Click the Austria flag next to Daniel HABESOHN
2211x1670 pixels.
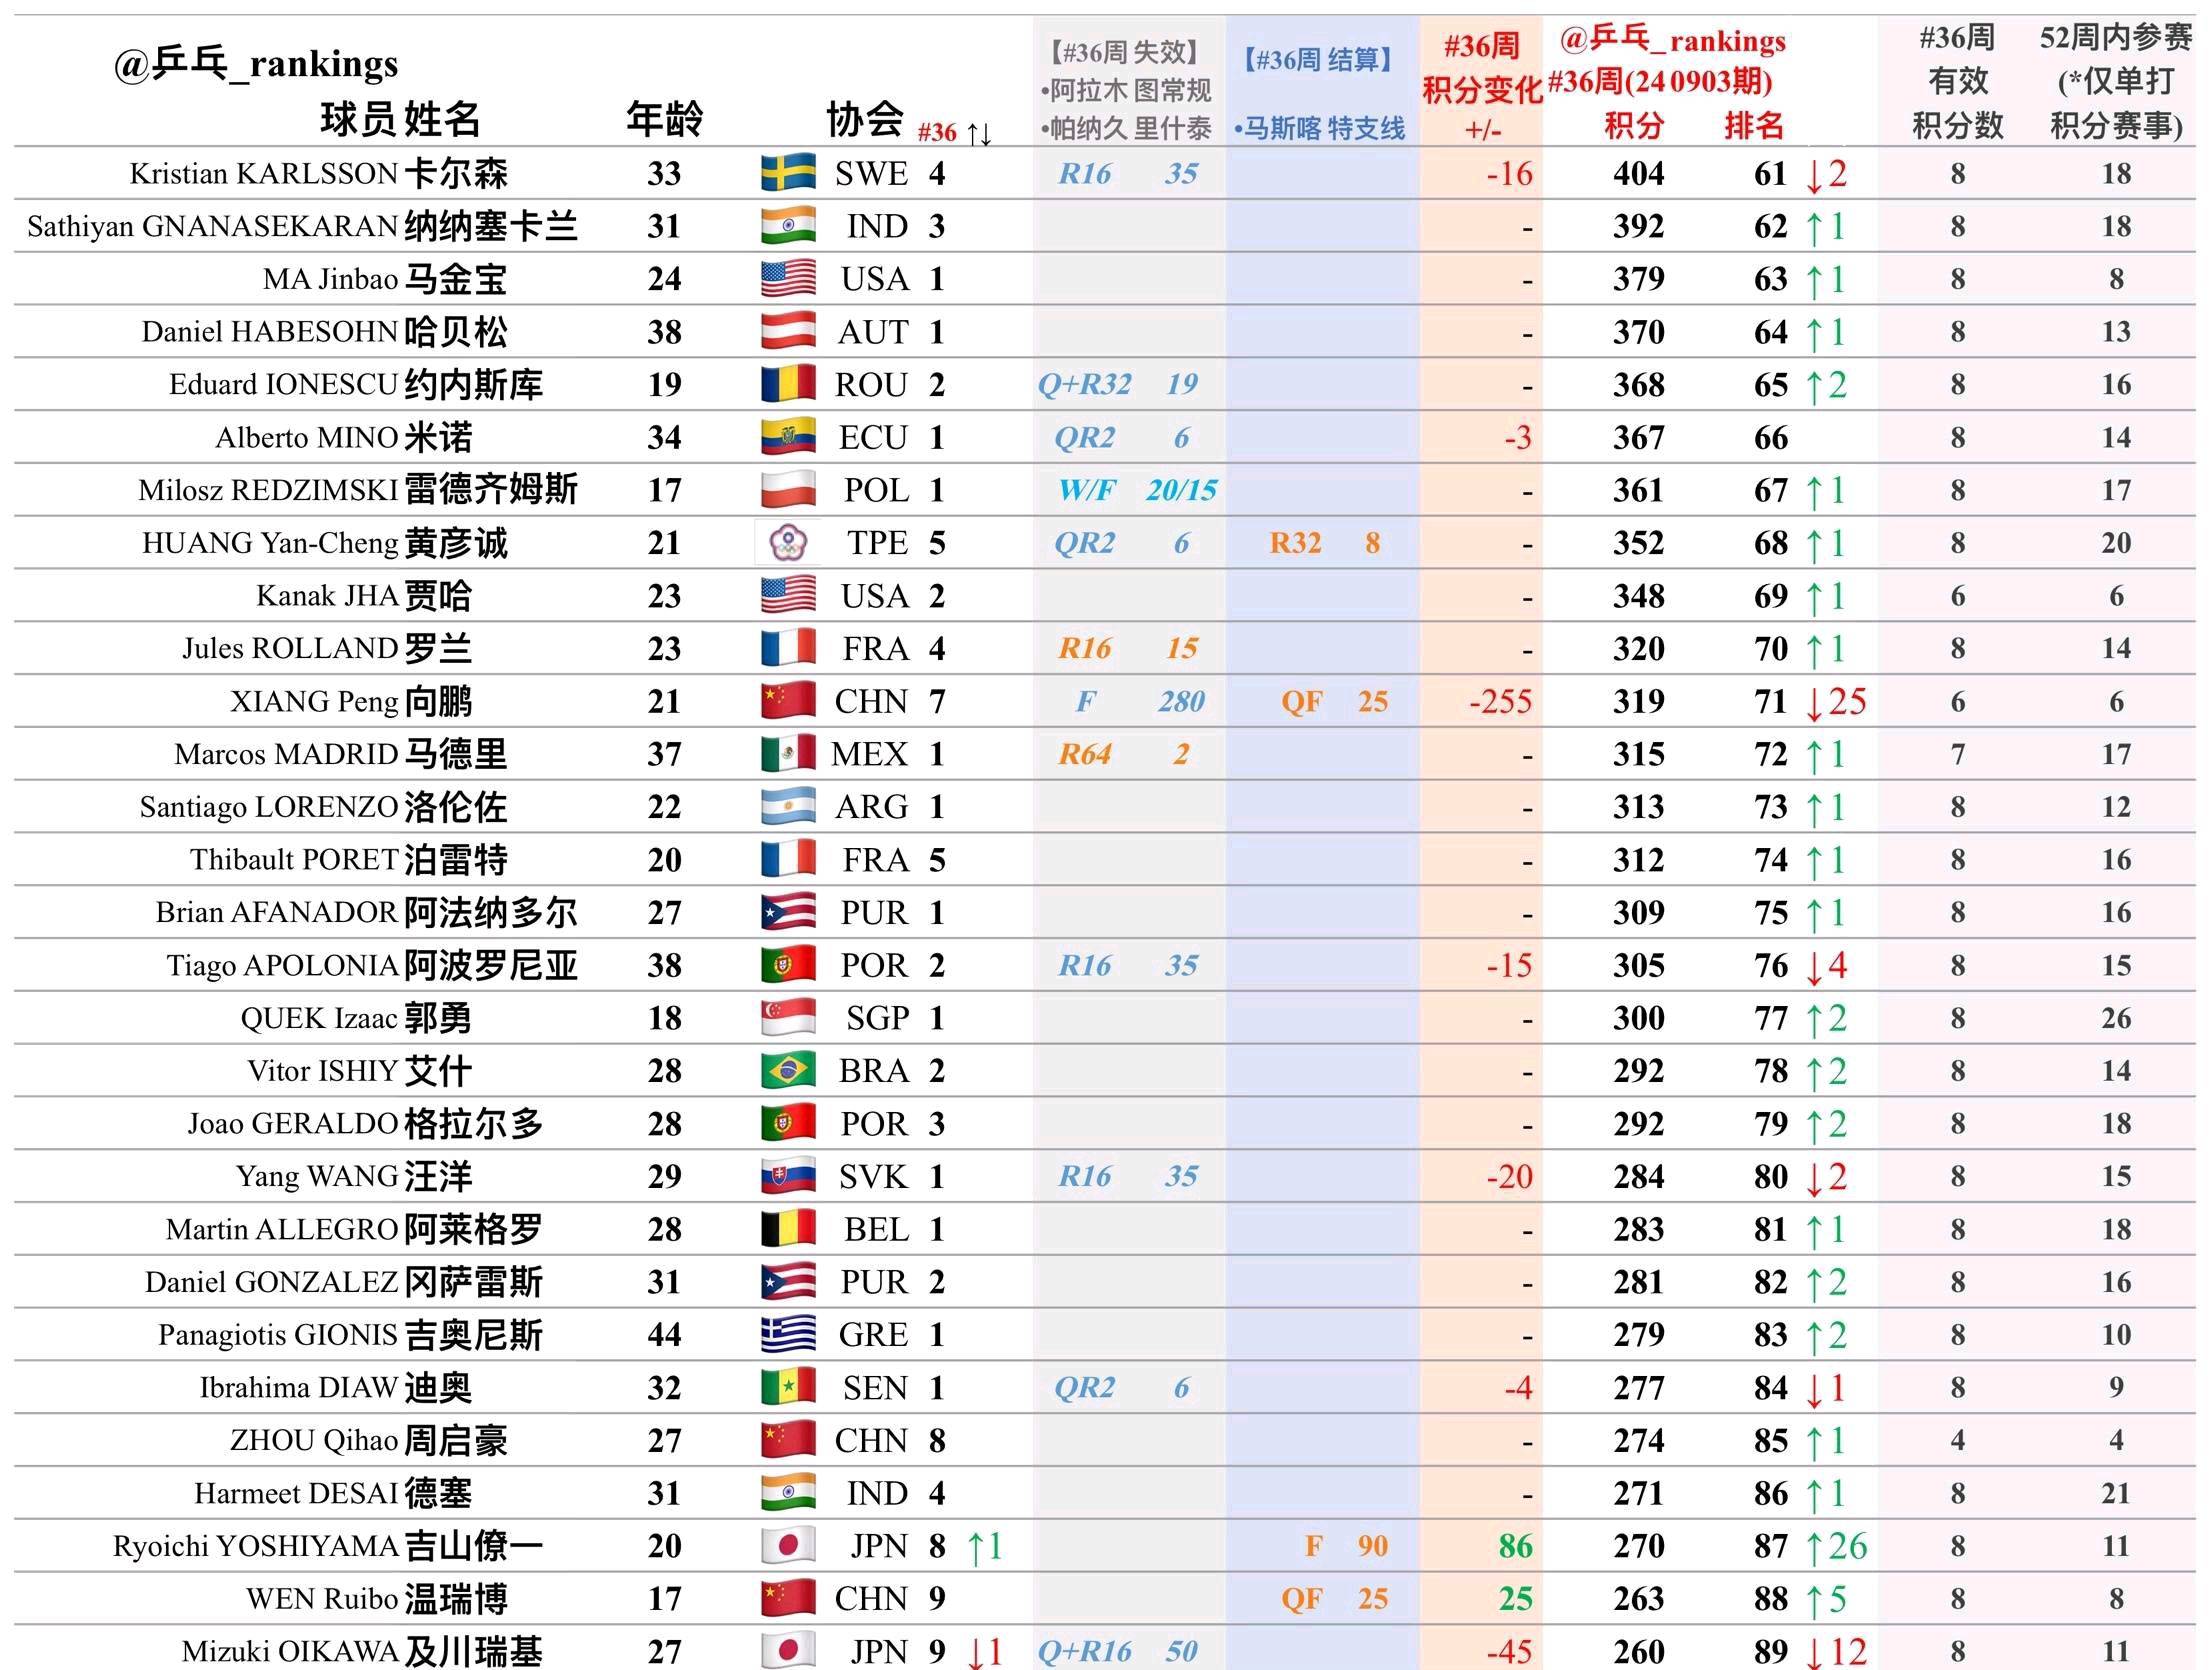pos(788,332)
